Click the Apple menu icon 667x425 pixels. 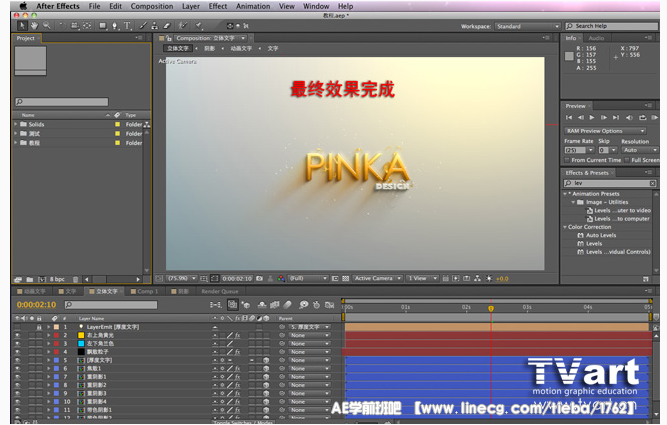pos(23,6)
